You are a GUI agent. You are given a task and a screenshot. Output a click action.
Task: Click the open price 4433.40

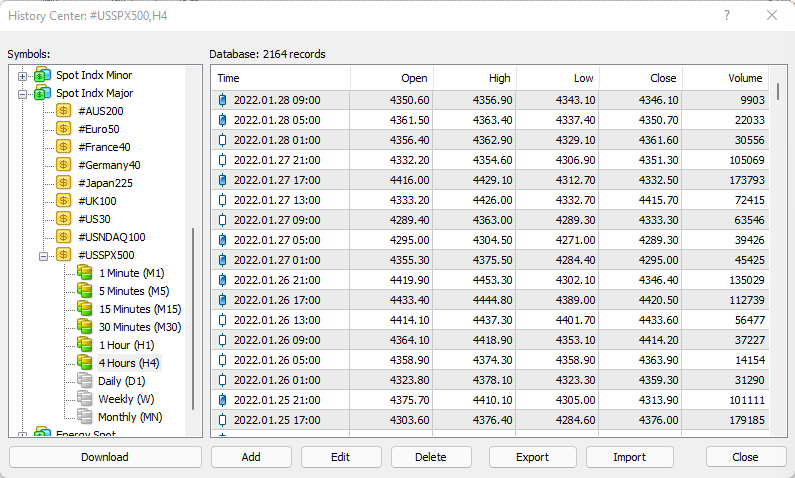(x=410, y=300)
